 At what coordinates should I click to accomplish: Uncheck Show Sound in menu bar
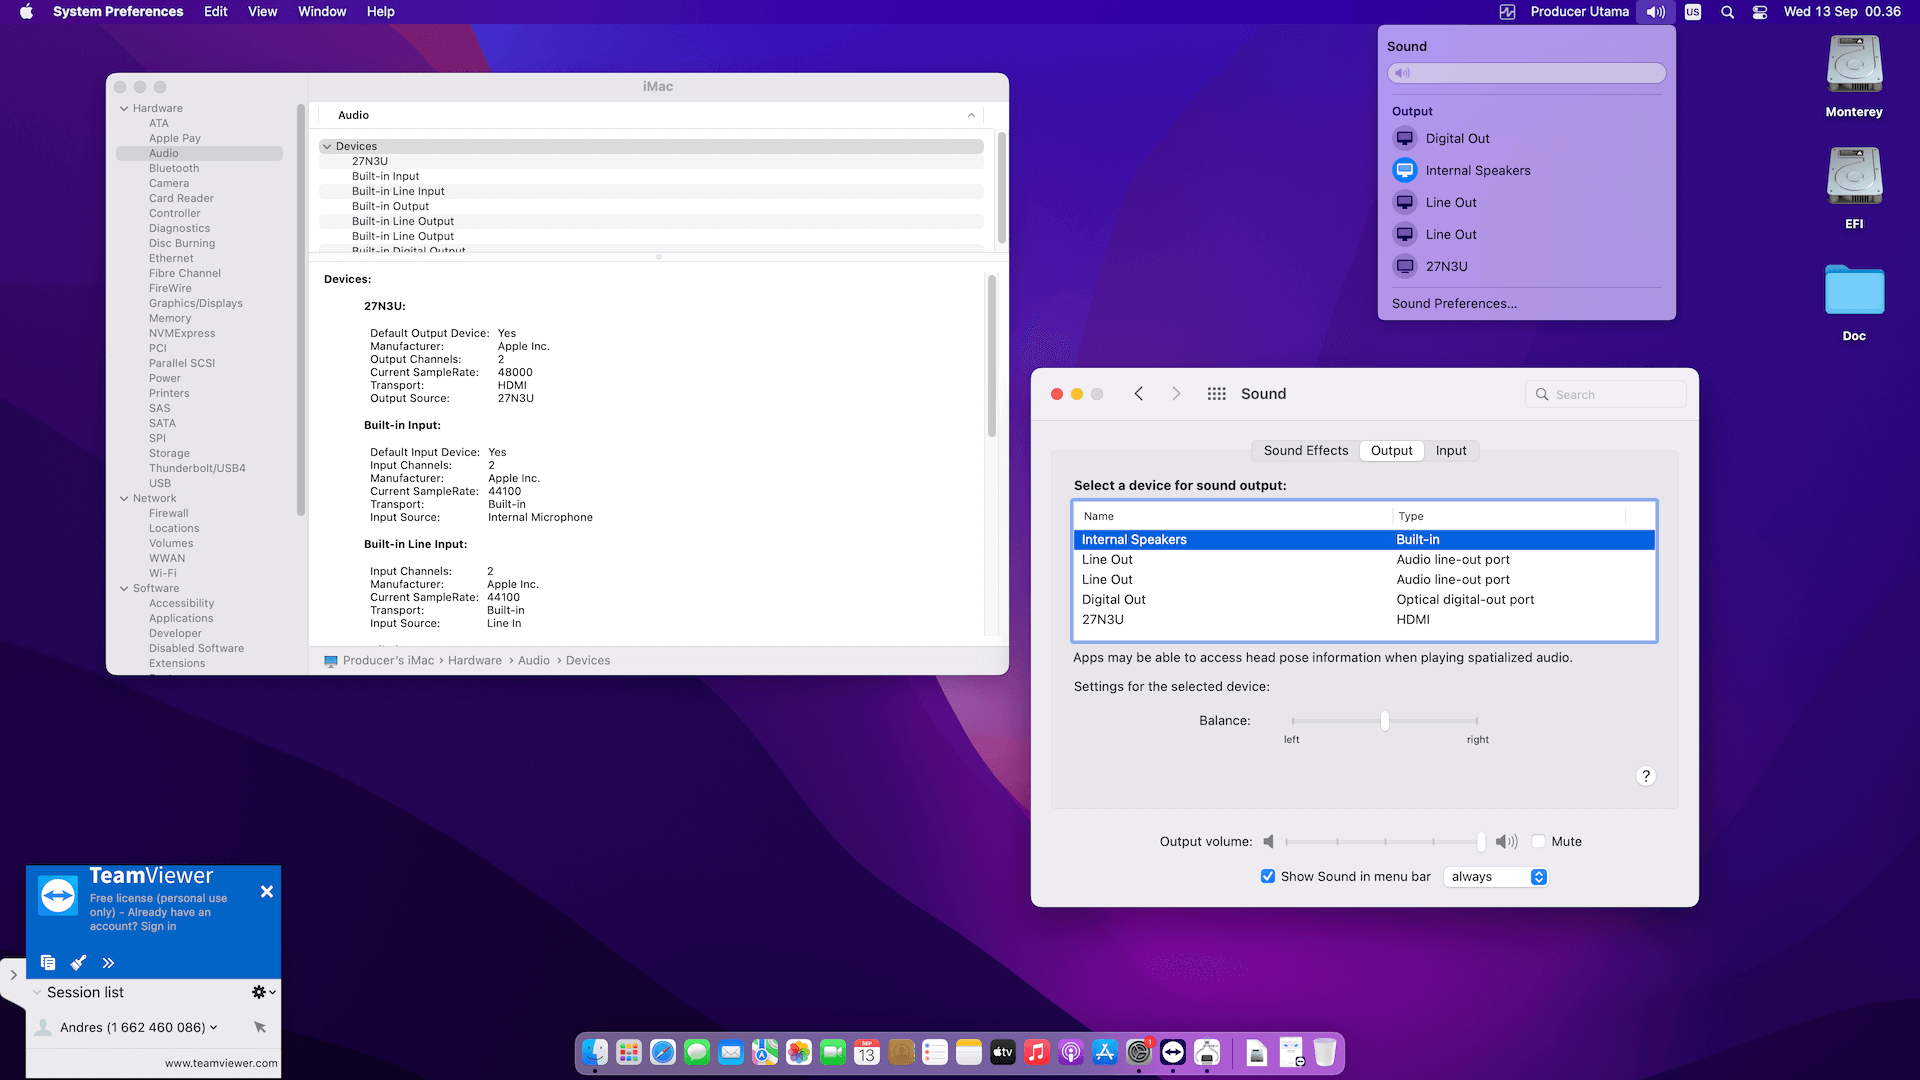[x=1268, y=877]
